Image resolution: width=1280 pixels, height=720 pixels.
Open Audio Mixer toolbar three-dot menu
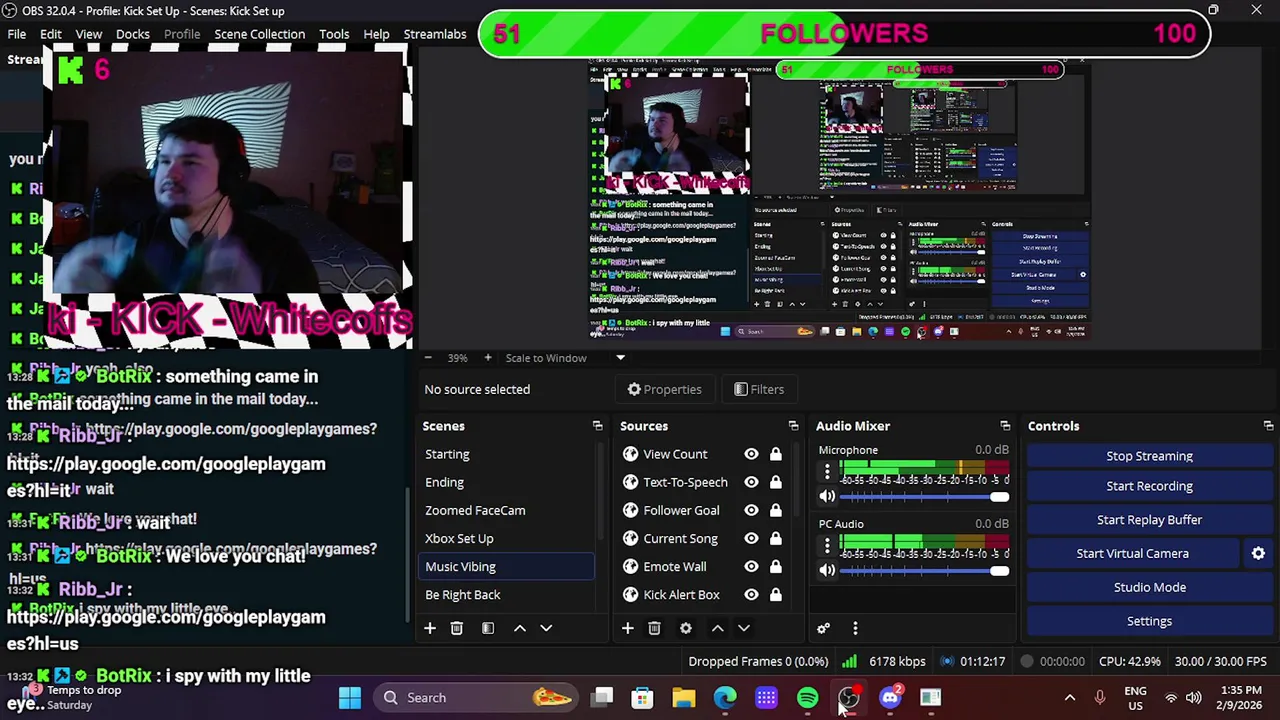855,628
